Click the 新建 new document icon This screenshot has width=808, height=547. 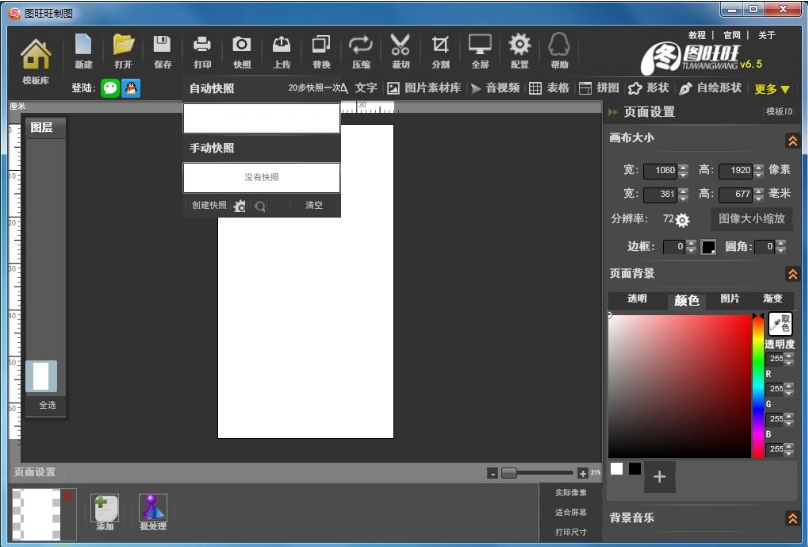pos(83,50)
